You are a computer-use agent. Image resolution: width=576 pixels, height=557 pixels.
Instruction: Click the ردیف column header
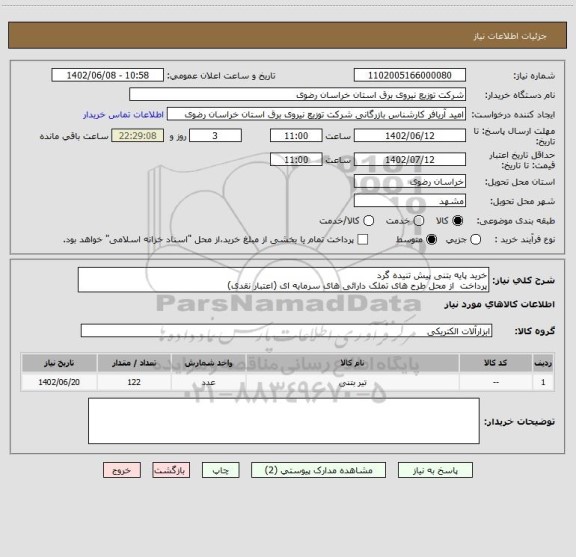coord(543,363)
